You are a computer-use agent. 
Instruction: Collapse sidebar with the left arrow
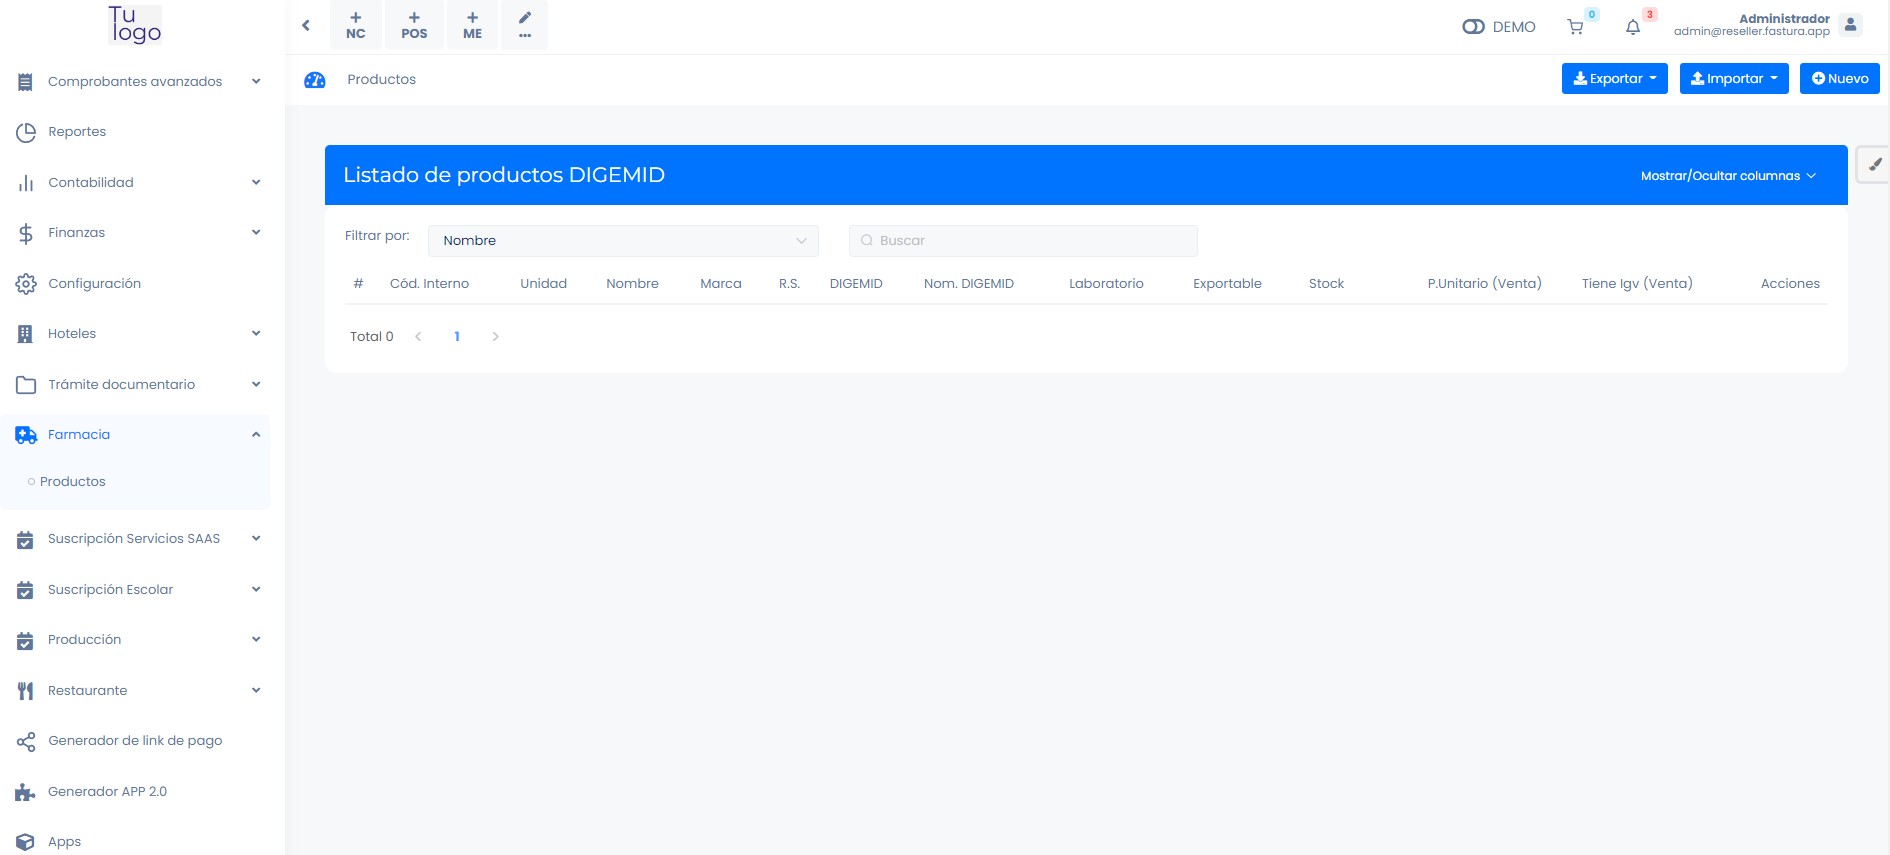(x=306, y=26)
